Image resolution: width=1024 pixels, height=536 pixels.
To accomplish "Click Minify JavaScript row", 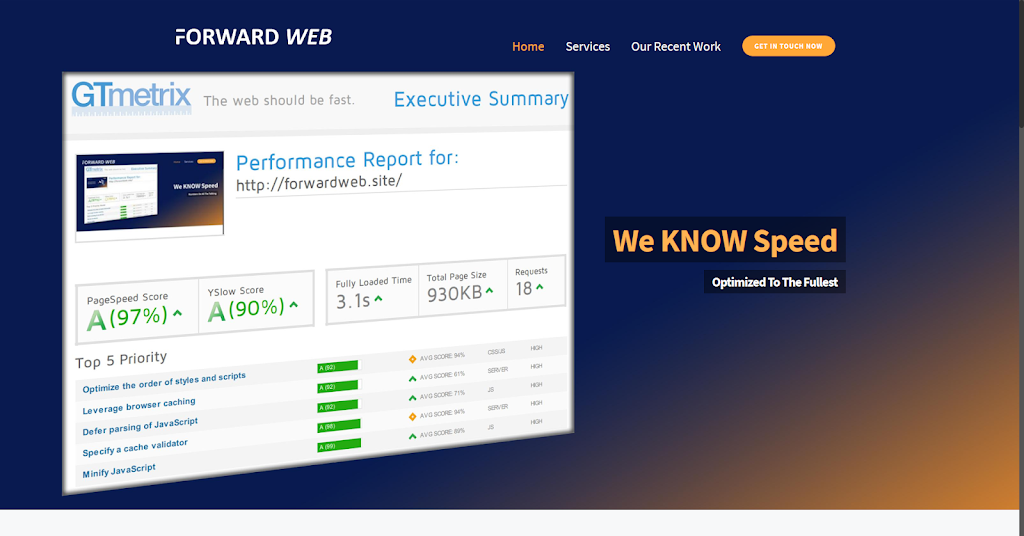I will [119, 471].
